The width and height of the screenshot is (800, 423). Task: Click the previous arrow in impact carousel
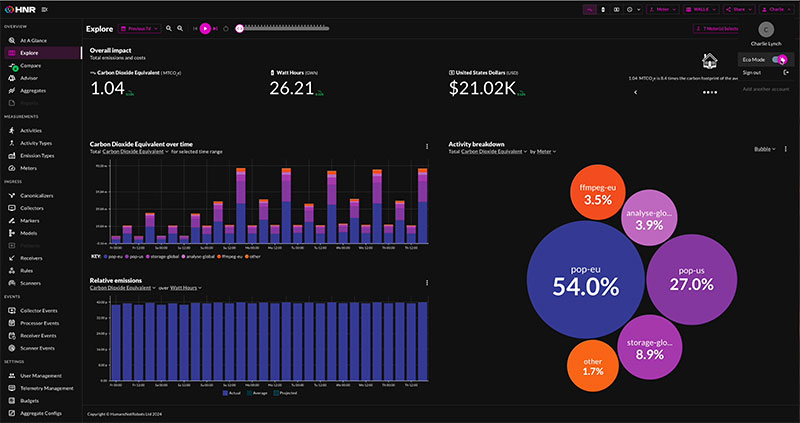pyautogui.click(x=637, y=91)
